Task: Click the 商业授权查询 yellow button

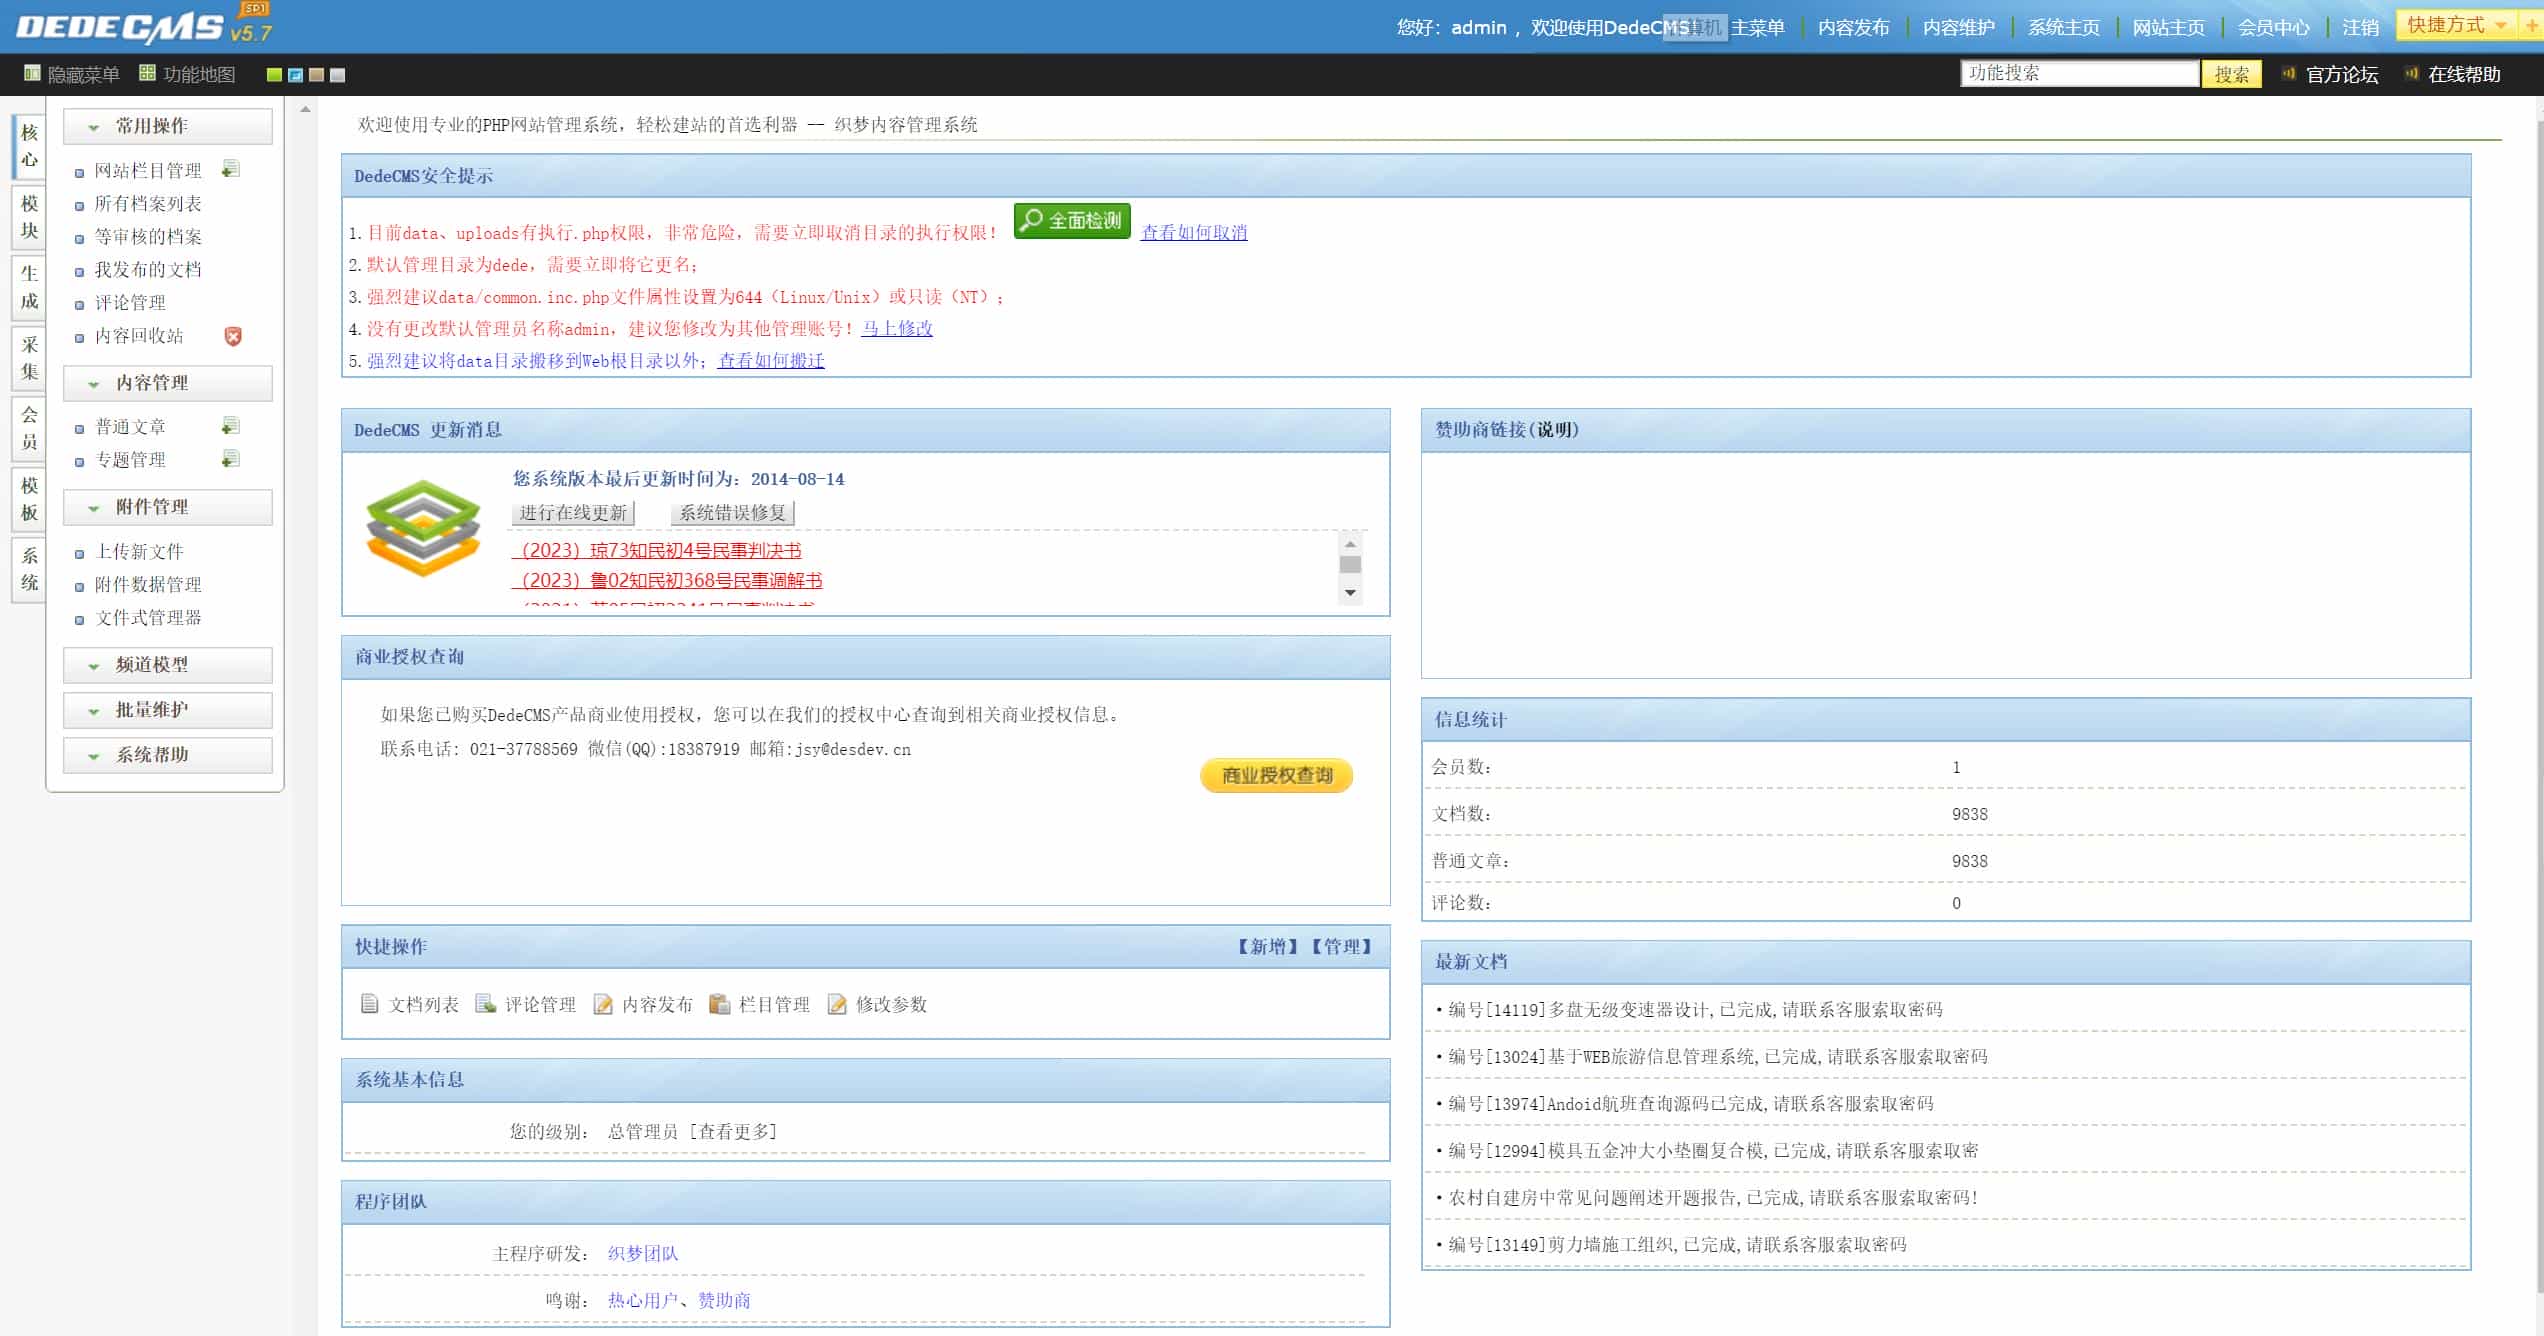Action: [x=1276, y=775]
